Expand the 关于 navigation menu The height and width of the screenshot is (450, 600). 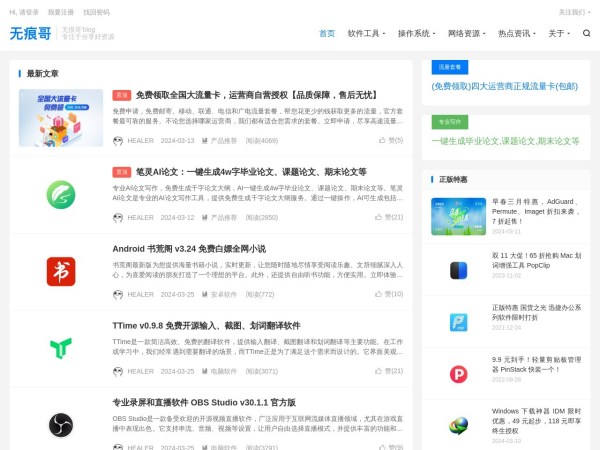pyautogui.click(x=559, y=33)
